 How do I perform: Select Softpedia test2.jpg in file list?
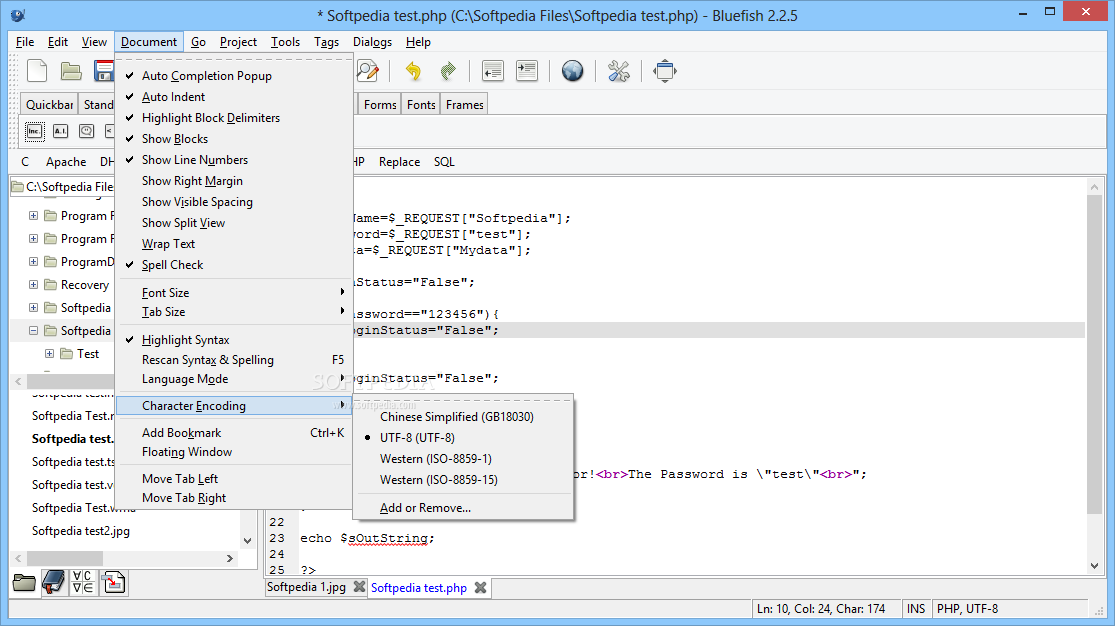(81, 531)
